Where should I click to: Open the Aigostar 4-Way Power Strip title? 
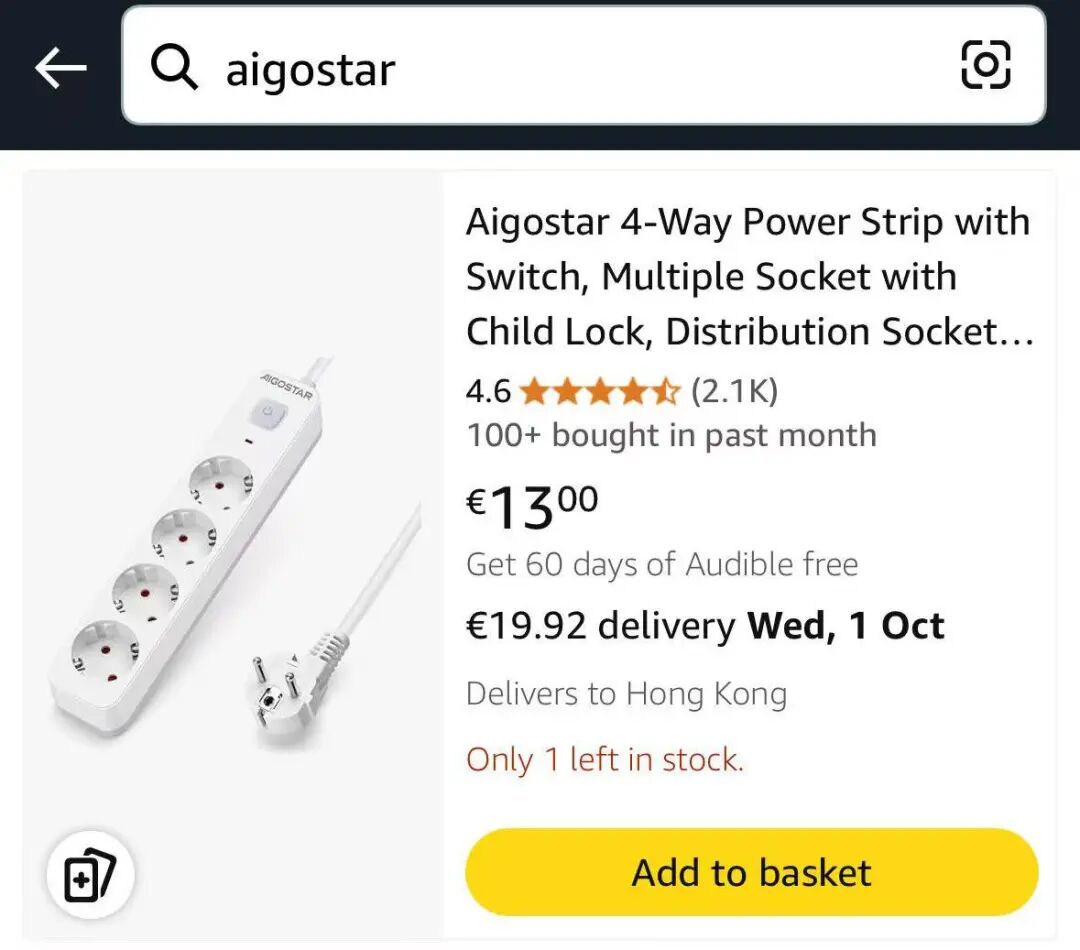(748, 277)
